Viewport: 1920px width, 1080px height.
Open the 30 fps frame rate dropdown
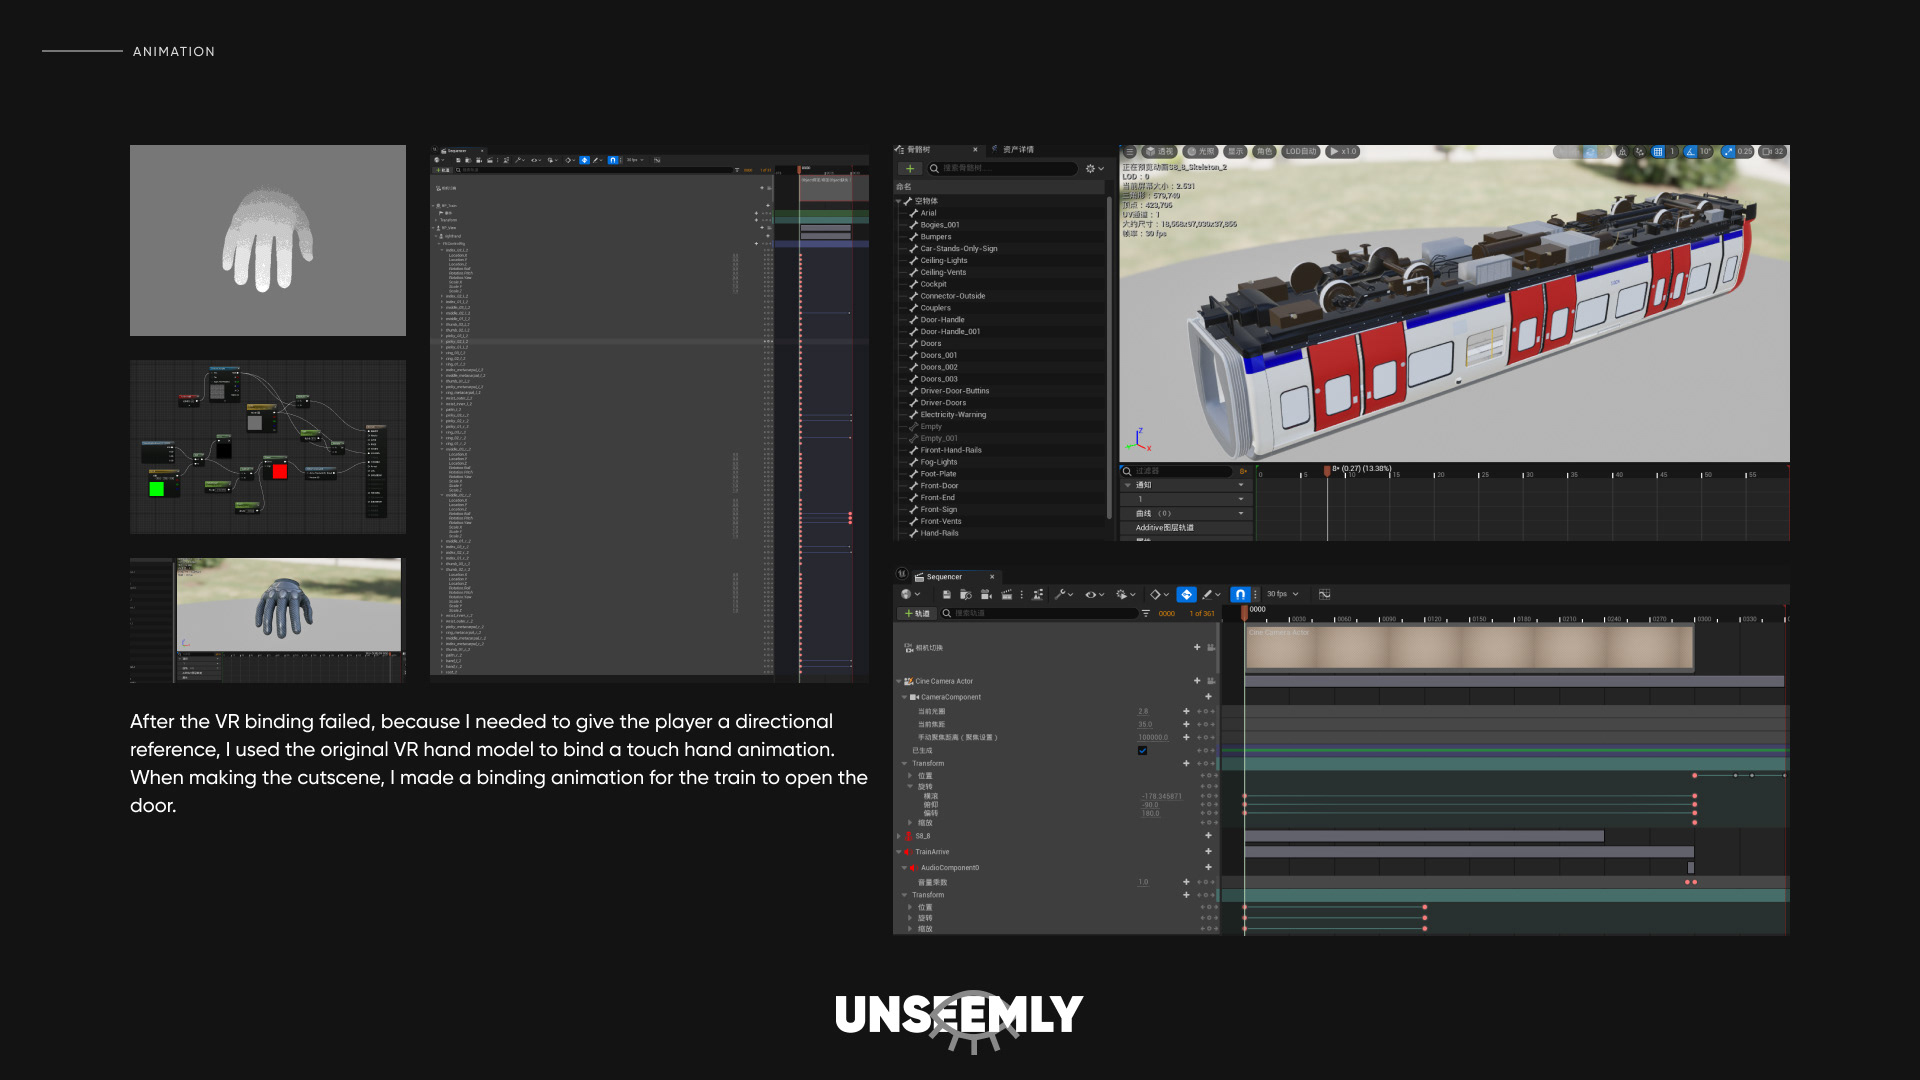[x=1282, y=594]
